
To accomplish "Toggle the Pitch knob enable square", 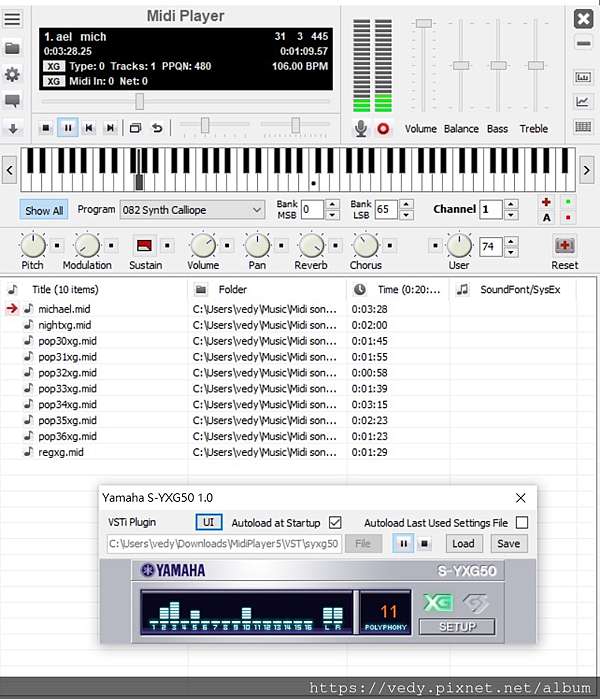I will pos(57,245).
